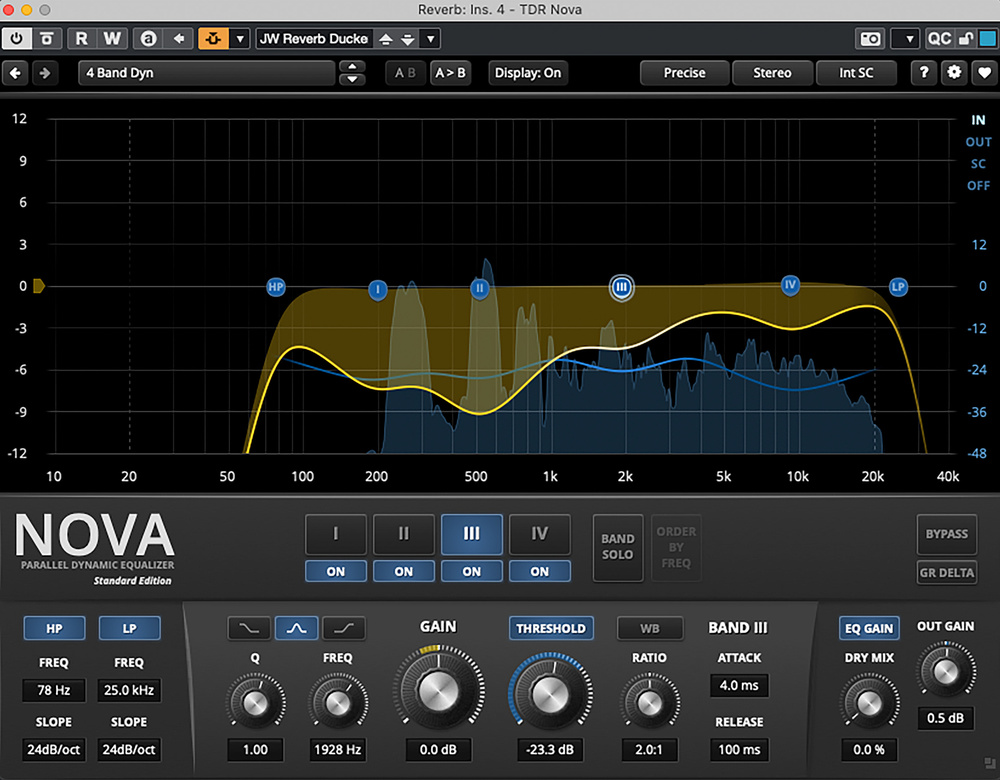The image size is (1000, 780).
Task: Click the GAIN knob
Action: coord(438,689)
